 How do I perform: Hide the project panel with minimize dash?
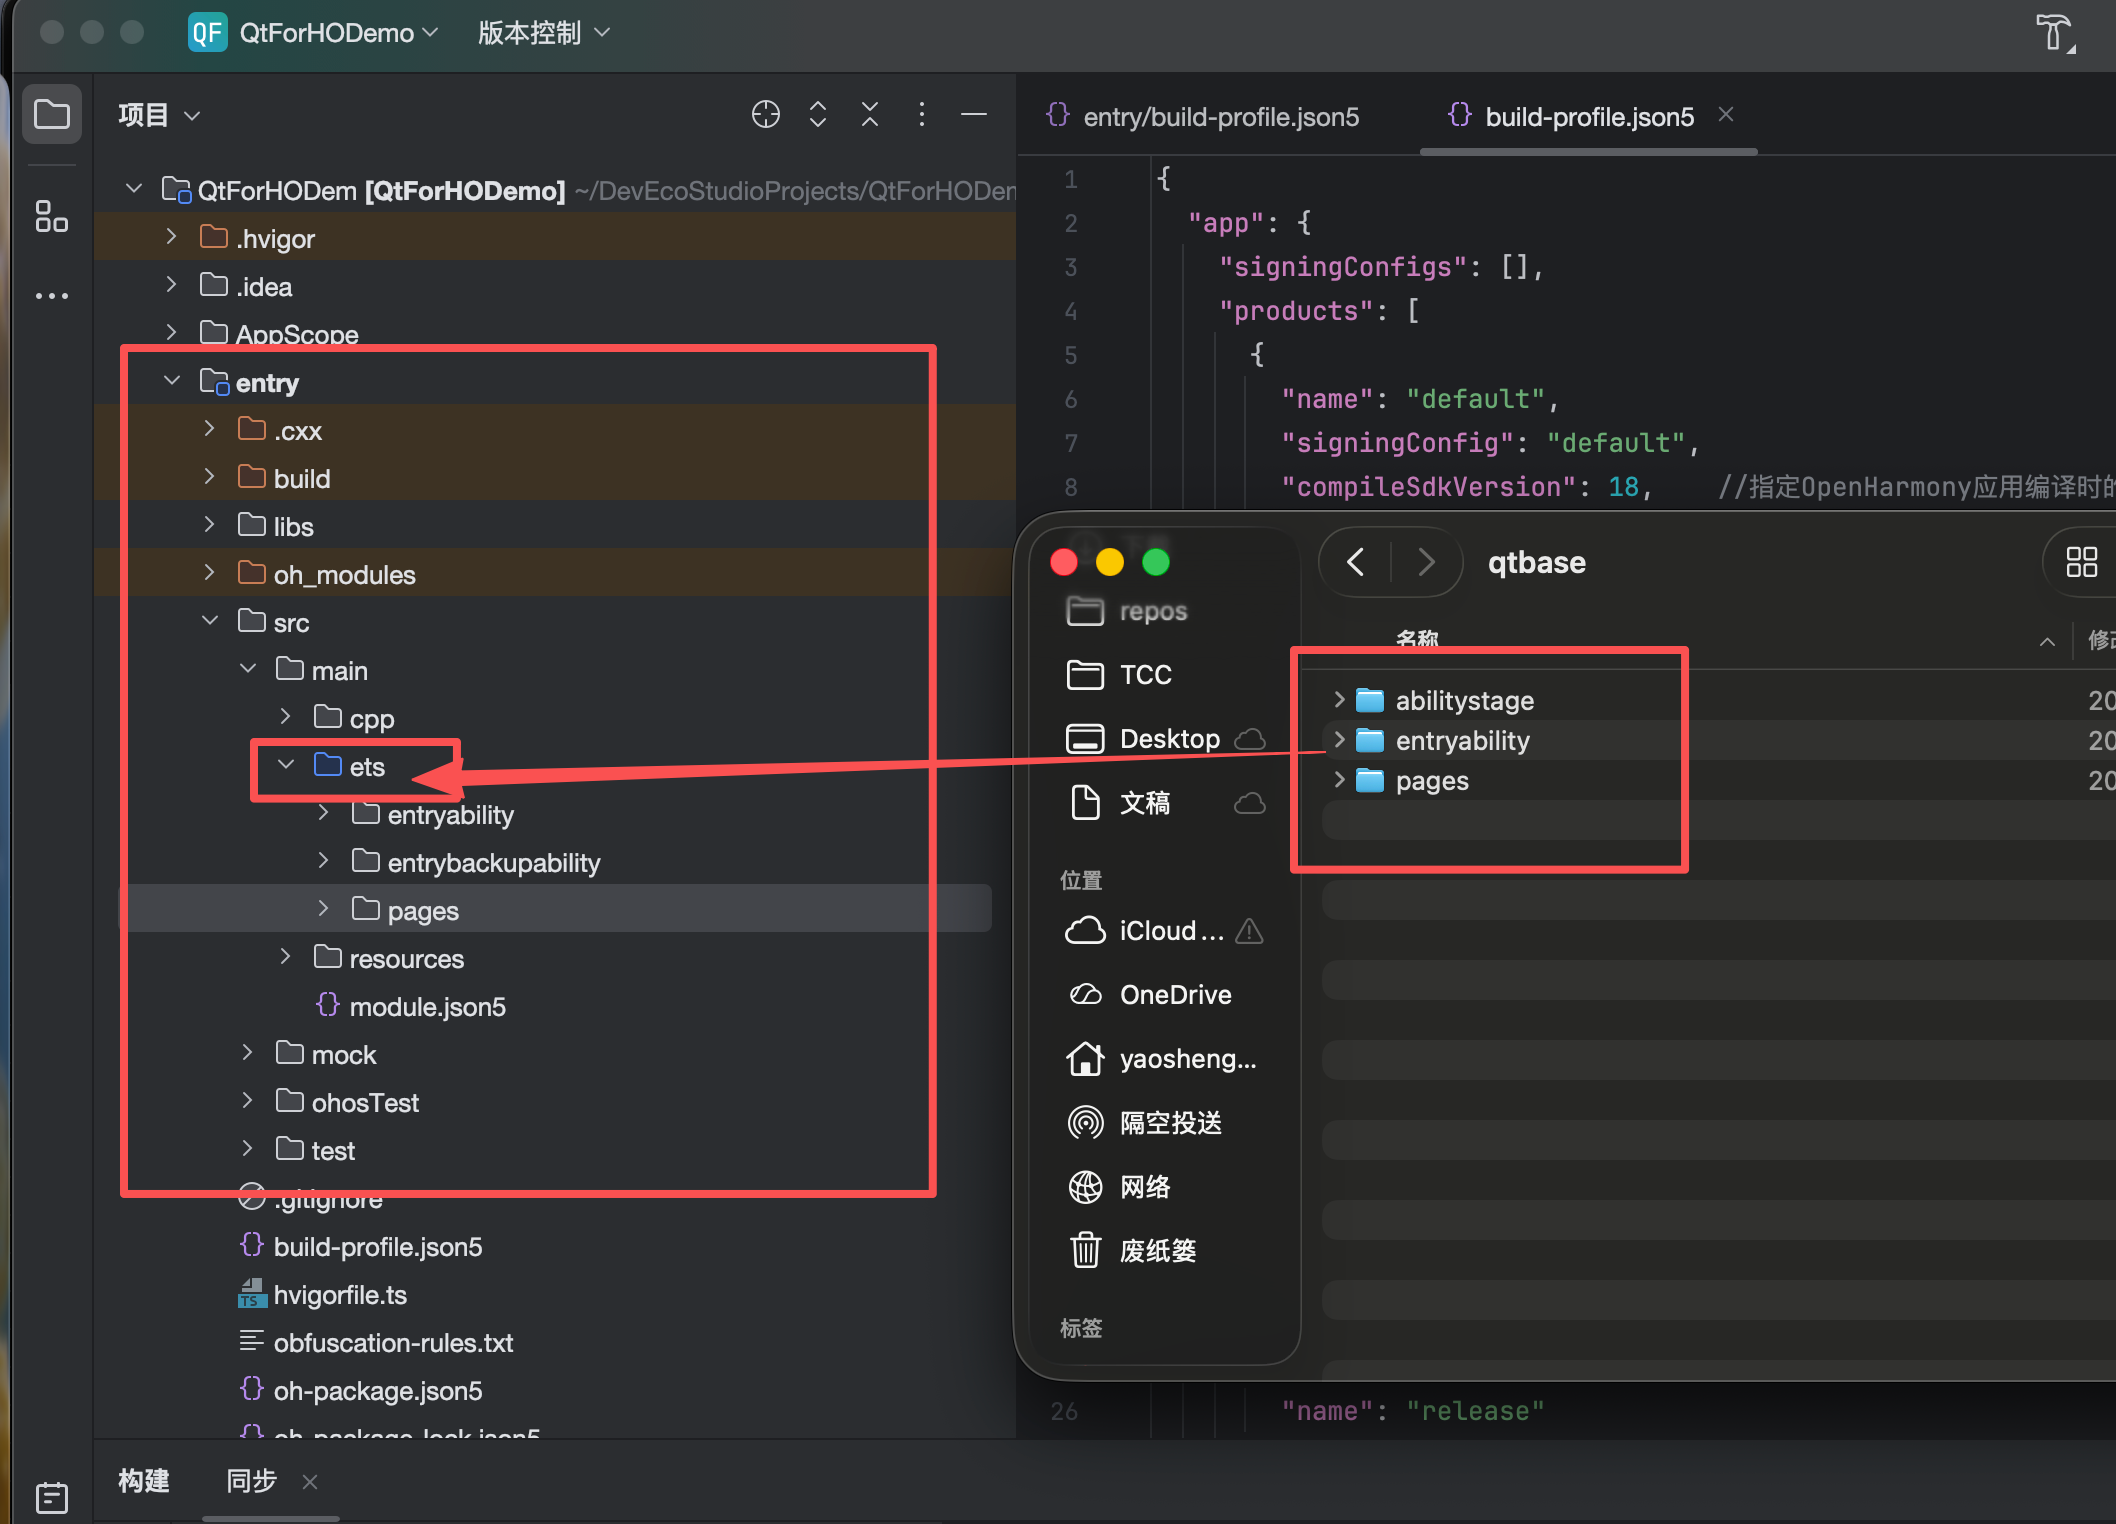point(973,114)
